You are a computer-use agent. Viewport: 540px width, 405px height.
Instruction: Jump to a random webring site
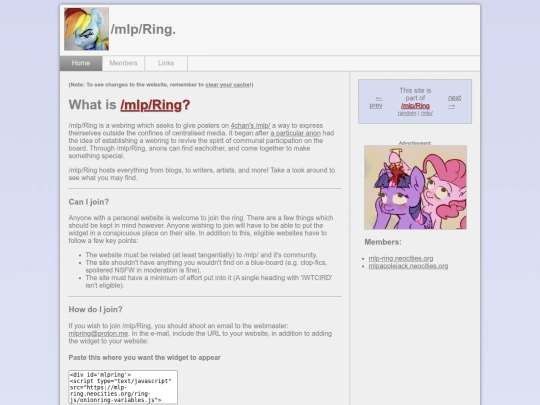[407, 113]
